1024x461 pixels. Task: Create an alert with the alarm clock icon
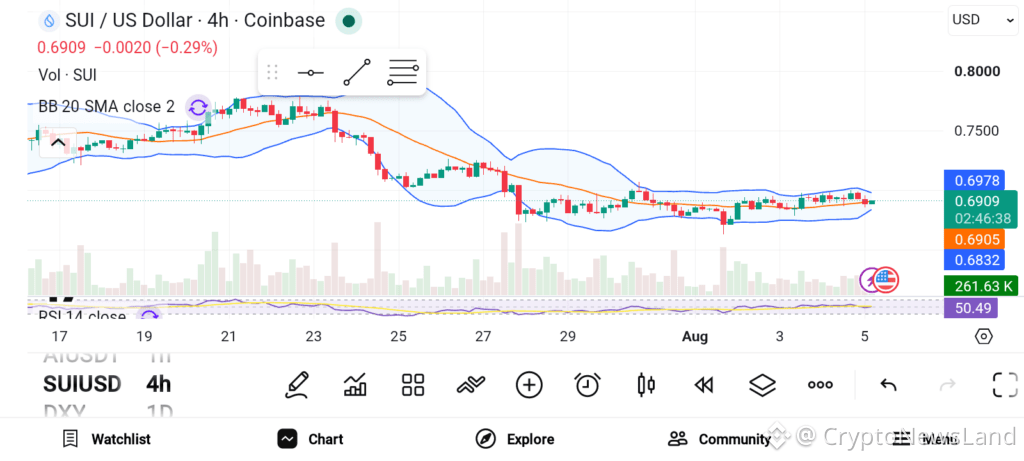pyautogui.click(x=587, y=385)
